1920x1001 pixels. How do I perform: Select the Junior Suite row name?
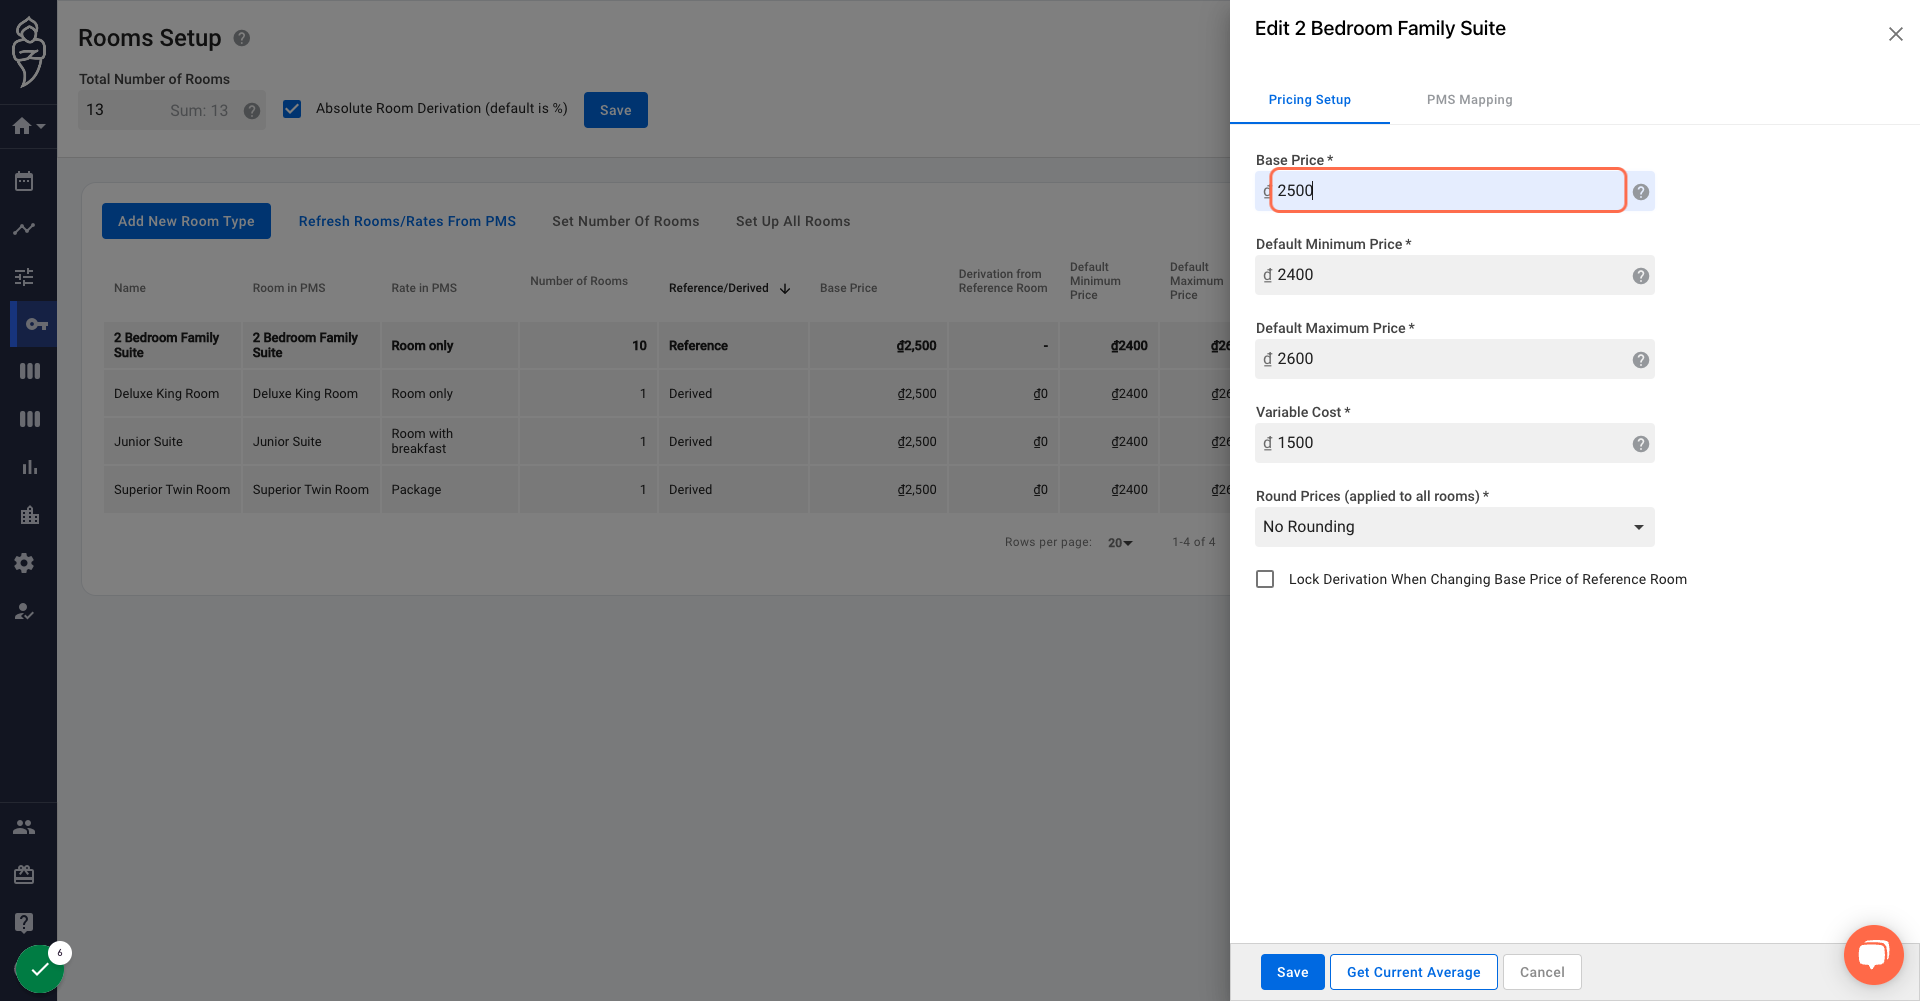[x=148, y=442]
